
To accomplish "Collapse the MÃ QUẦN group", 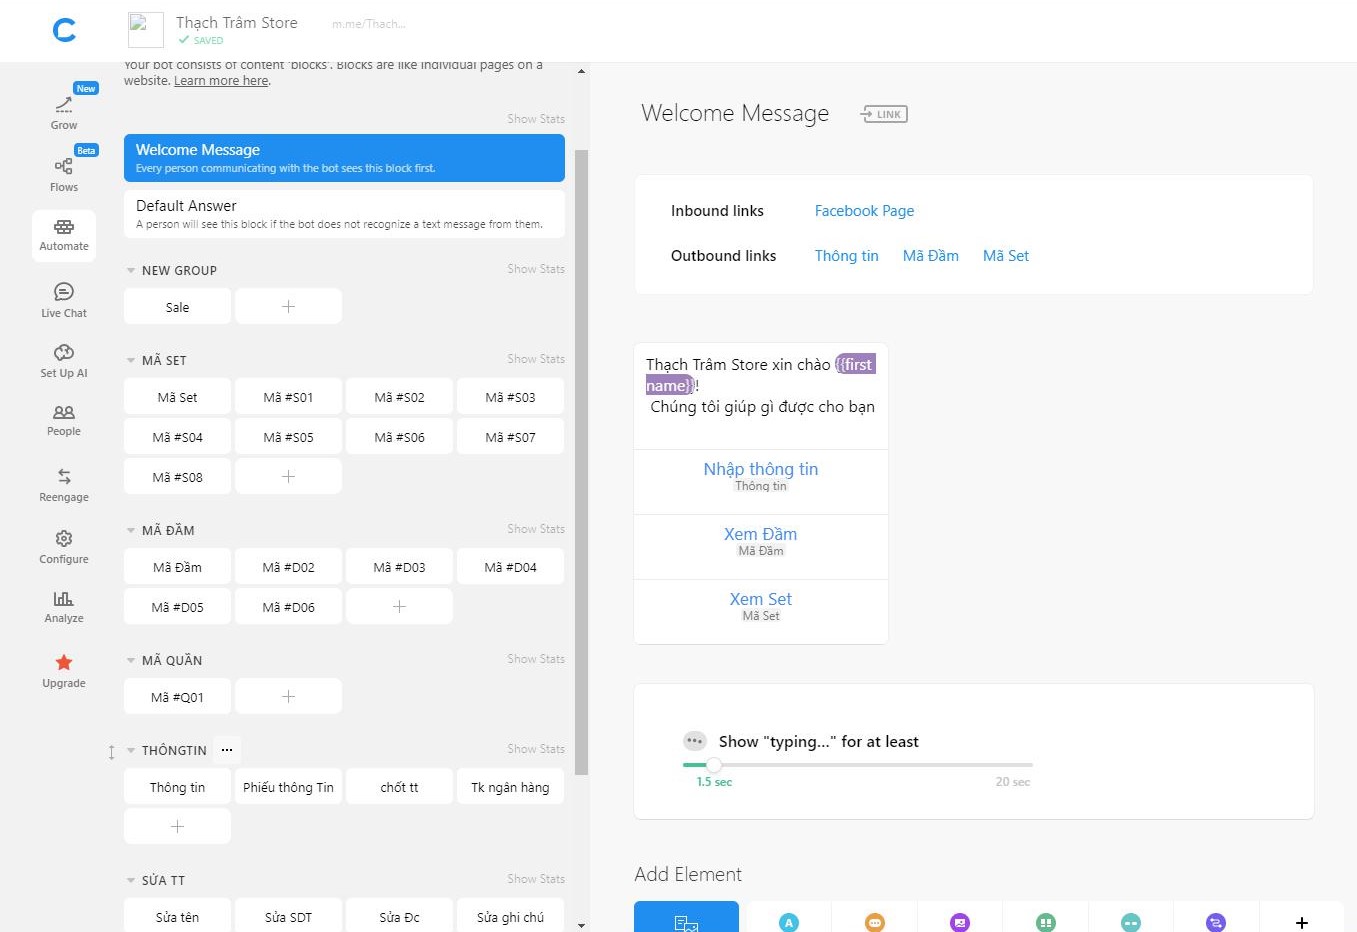I will tap(130, 660).
